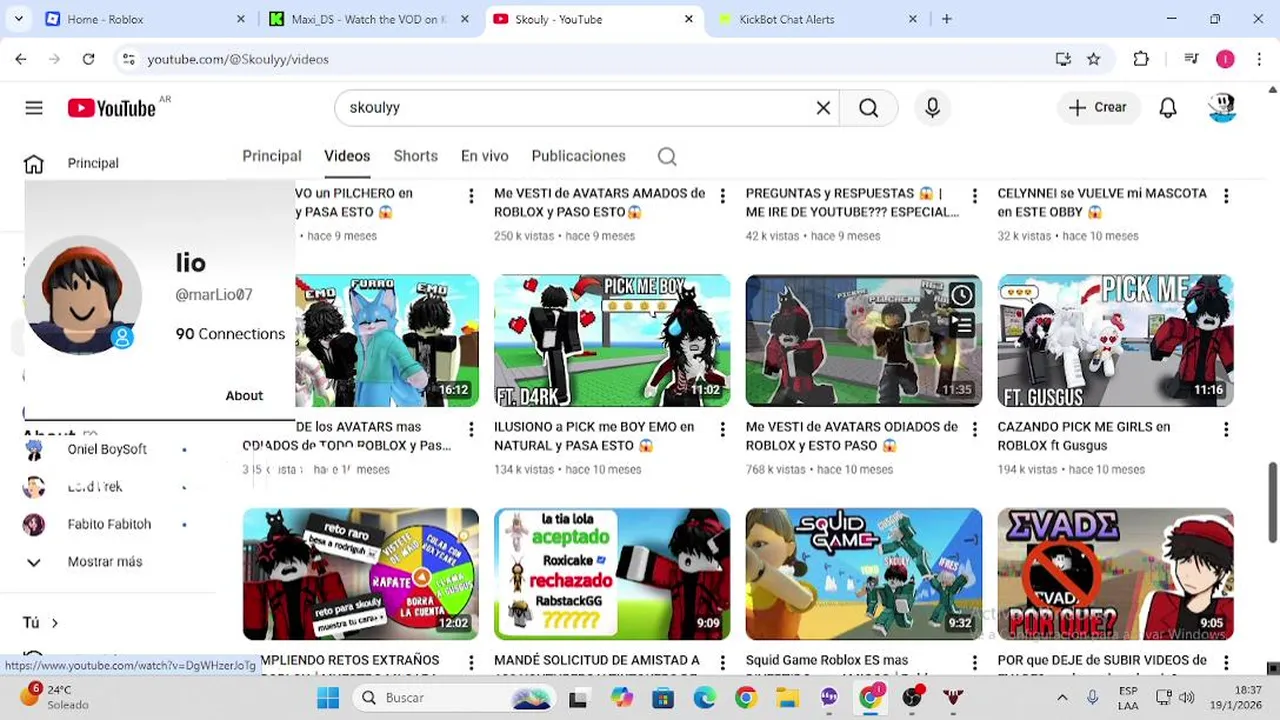Viewport: 1280px width, 720px height.
Task: Start voice search with the microphone
Action: [x=932, y=108]
